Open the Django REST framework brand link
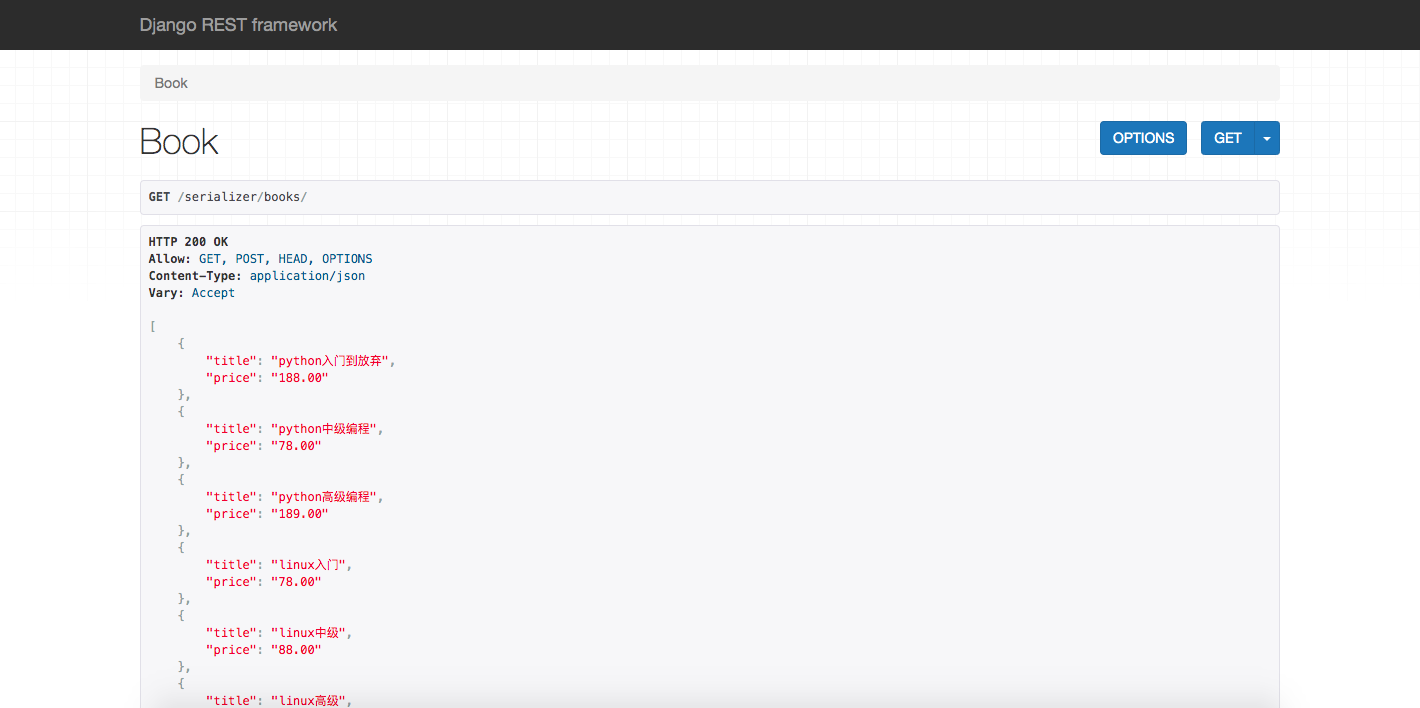 coord(238,25)
